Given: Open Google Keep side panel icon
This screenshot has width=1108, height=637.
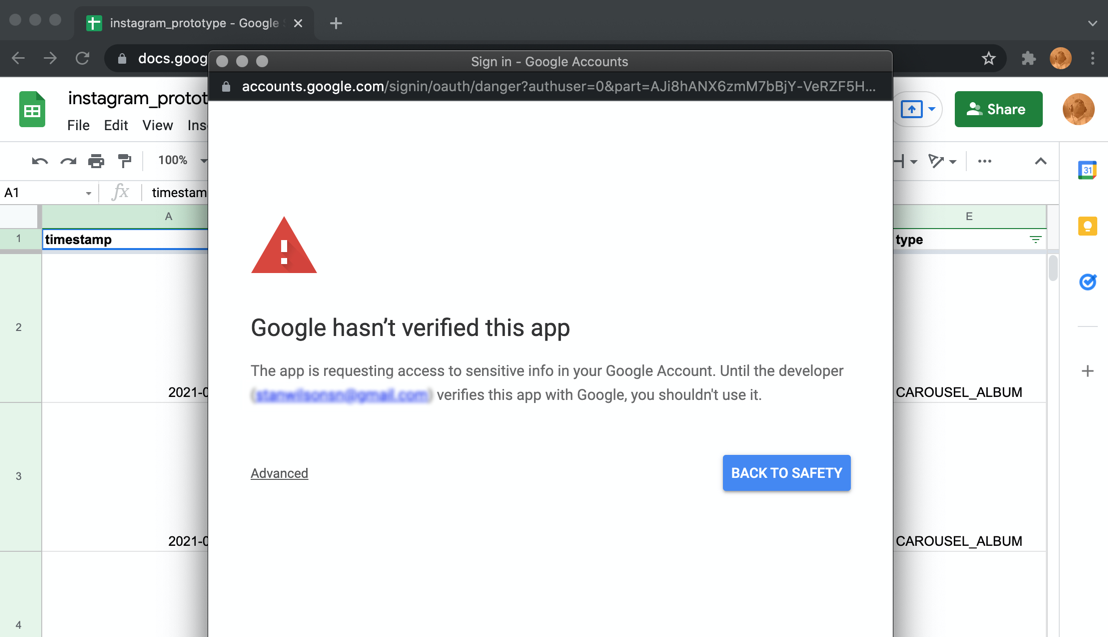Looking at the screenshot, I should [x=1087, y=227].
